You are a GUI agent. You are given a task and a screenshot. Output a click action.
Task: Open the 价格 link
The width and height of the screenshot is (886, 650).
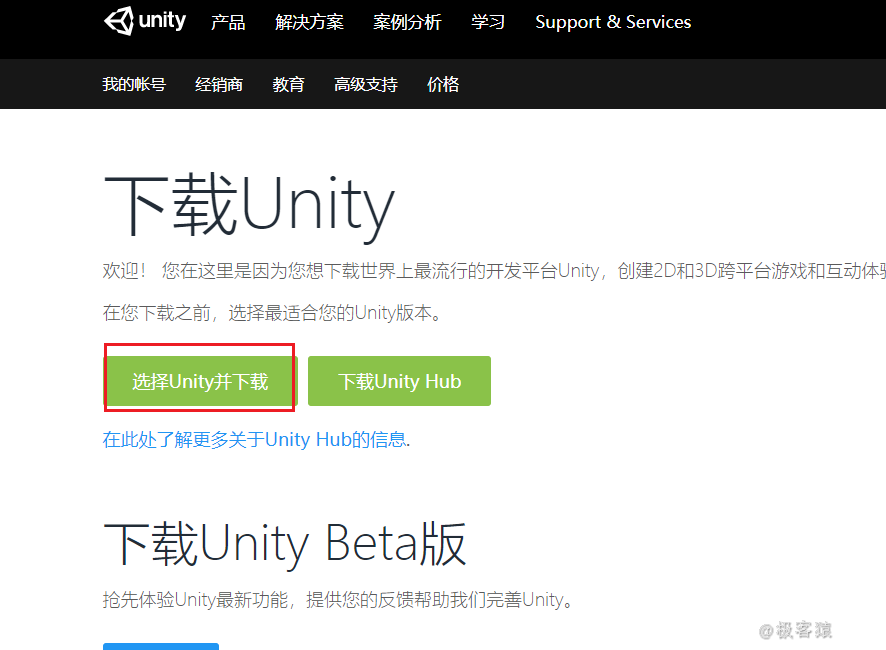[x=443, y=84]
